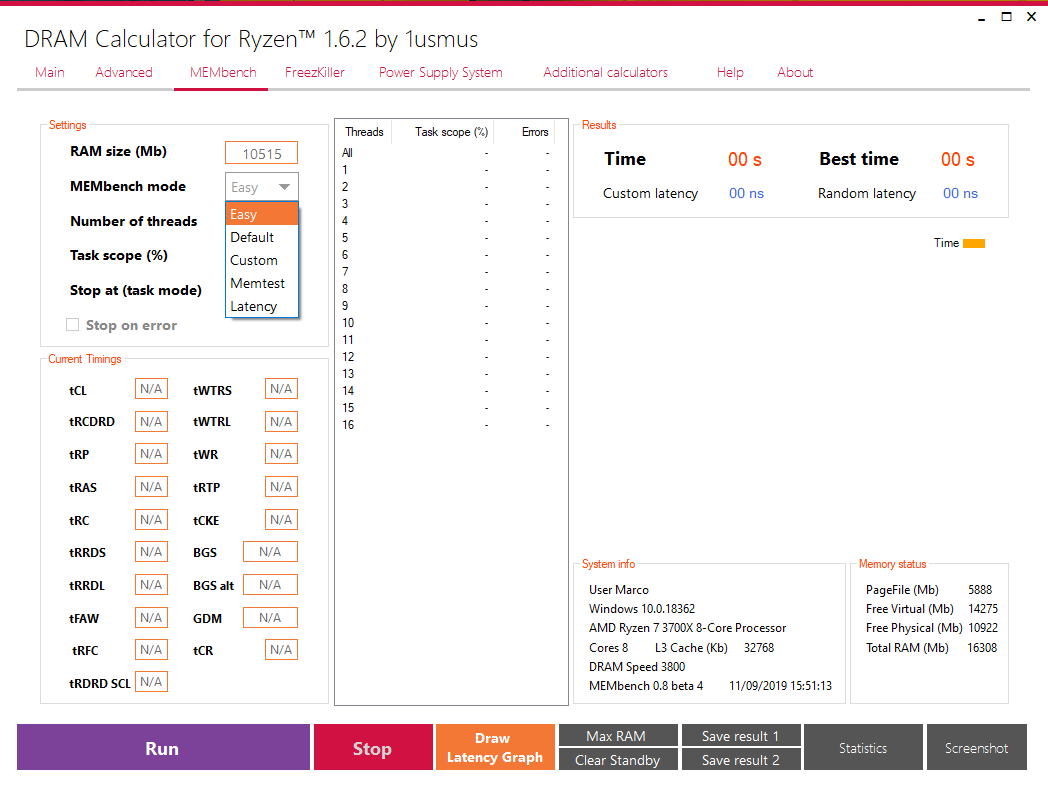Show the About tab
1048x786 pixels.
pyautogui.click(x=795, y=72)
